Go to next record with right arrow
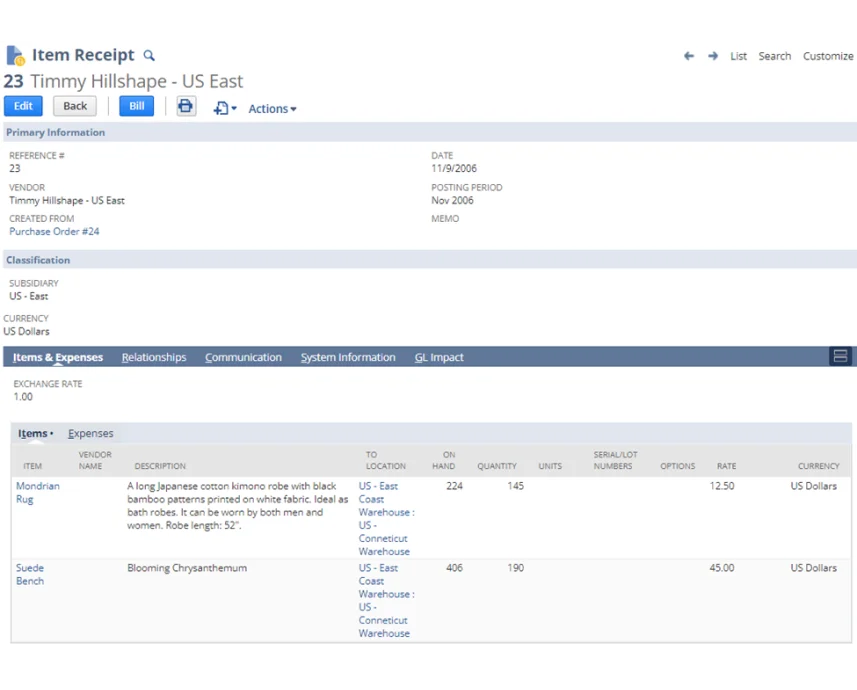 pyautogui.click(x=713, y=56)
